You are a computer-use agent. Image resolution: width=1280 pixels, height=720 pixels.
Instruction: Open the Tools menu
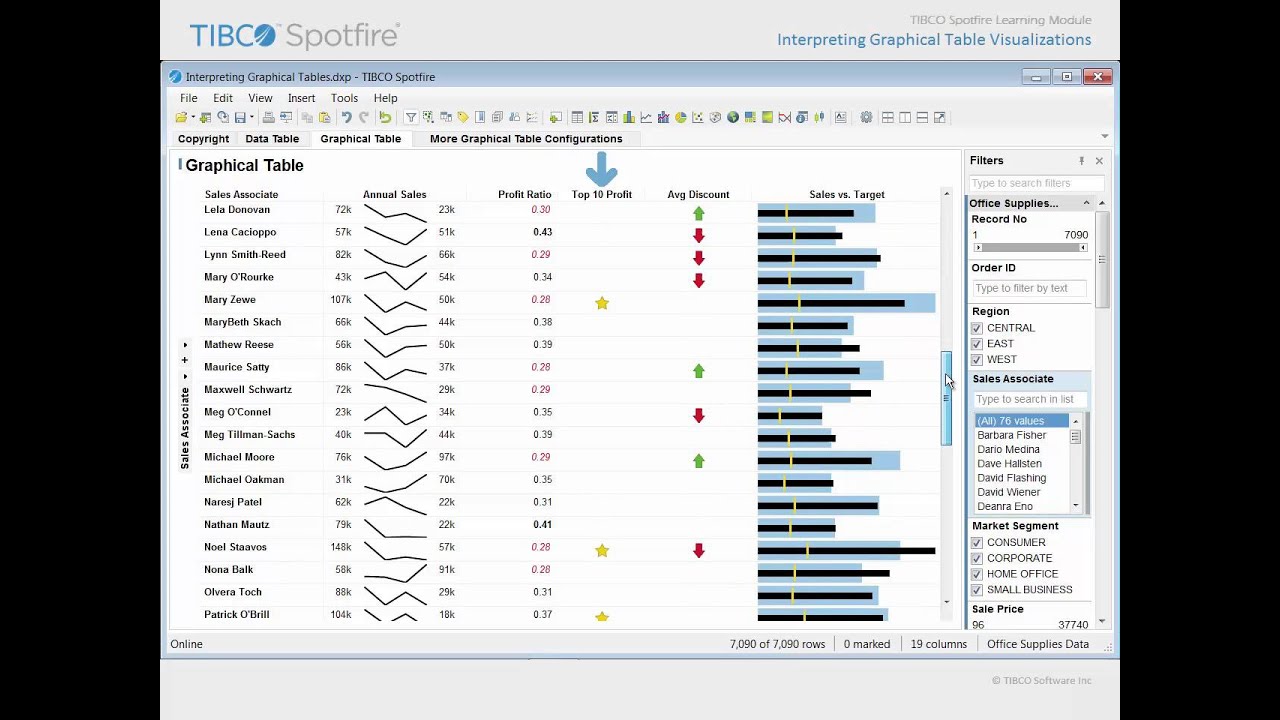(x=344, y=98)
